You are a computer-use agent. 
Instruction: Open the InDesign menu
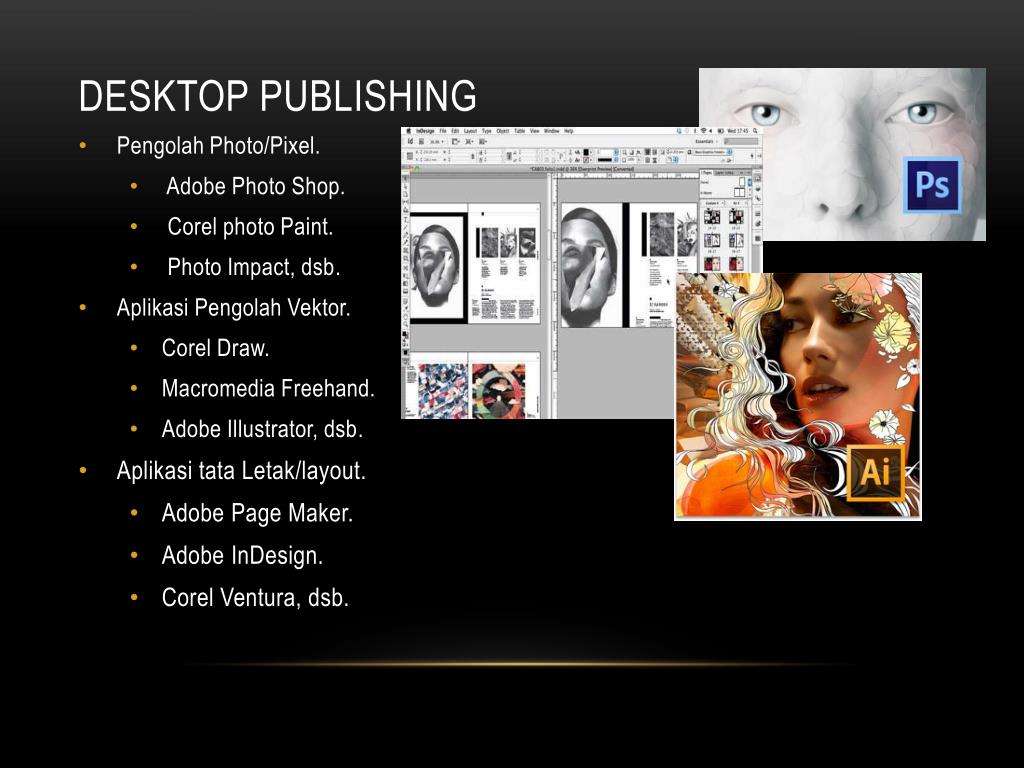(x=425, y=131)
